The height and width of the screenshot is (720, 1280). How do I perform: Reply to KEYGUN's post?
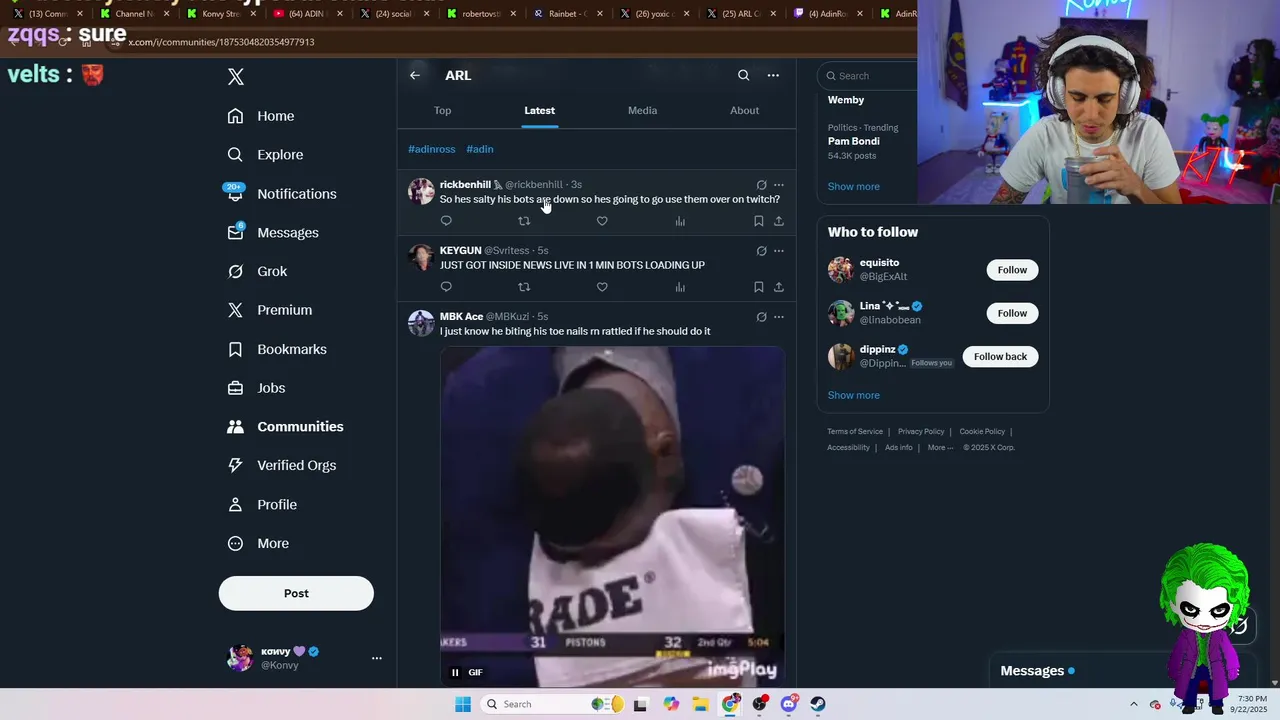click(446, 287)
